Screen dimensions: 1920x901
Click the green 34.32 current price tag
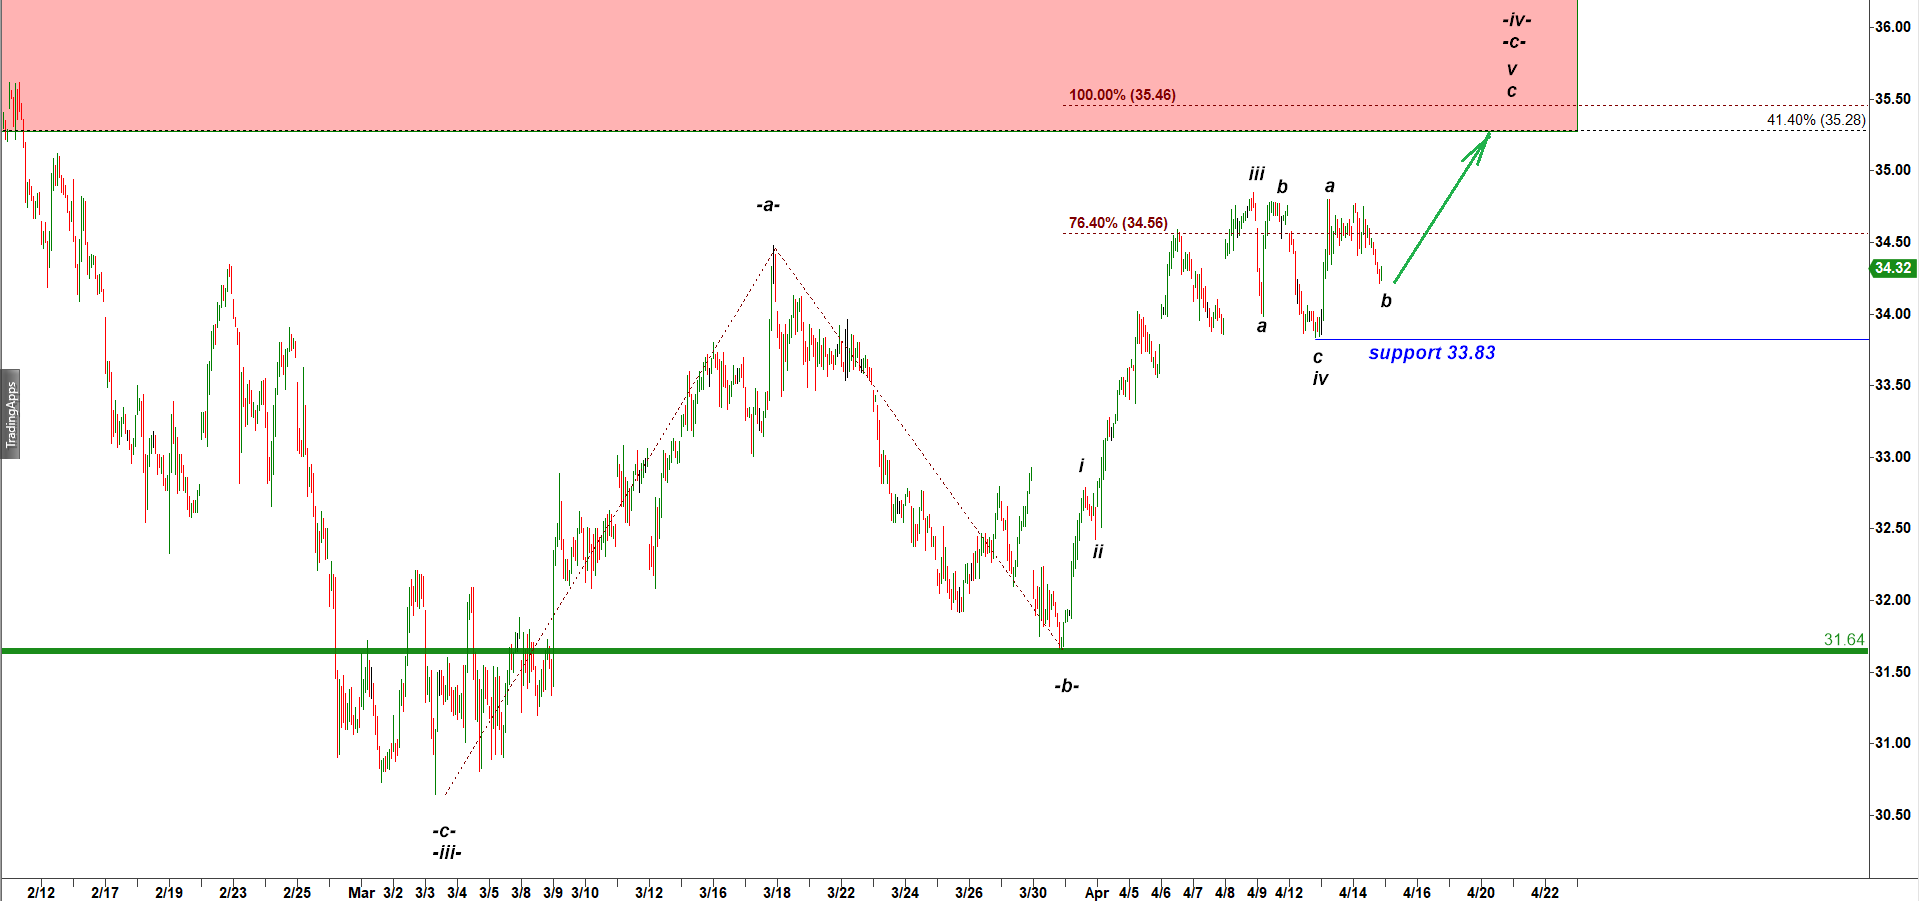pos(1892,268)
